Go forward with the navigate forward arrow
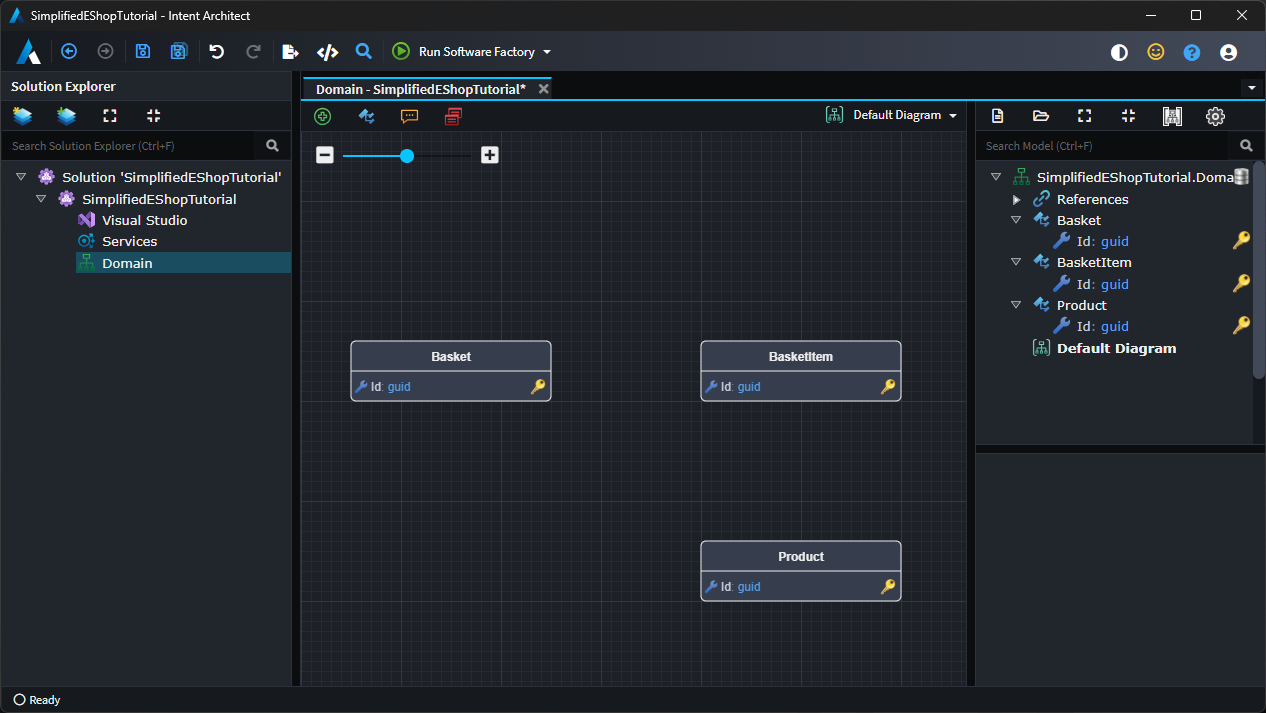The height and width of the screenshot is (713, 1266). tap(105, 51)
